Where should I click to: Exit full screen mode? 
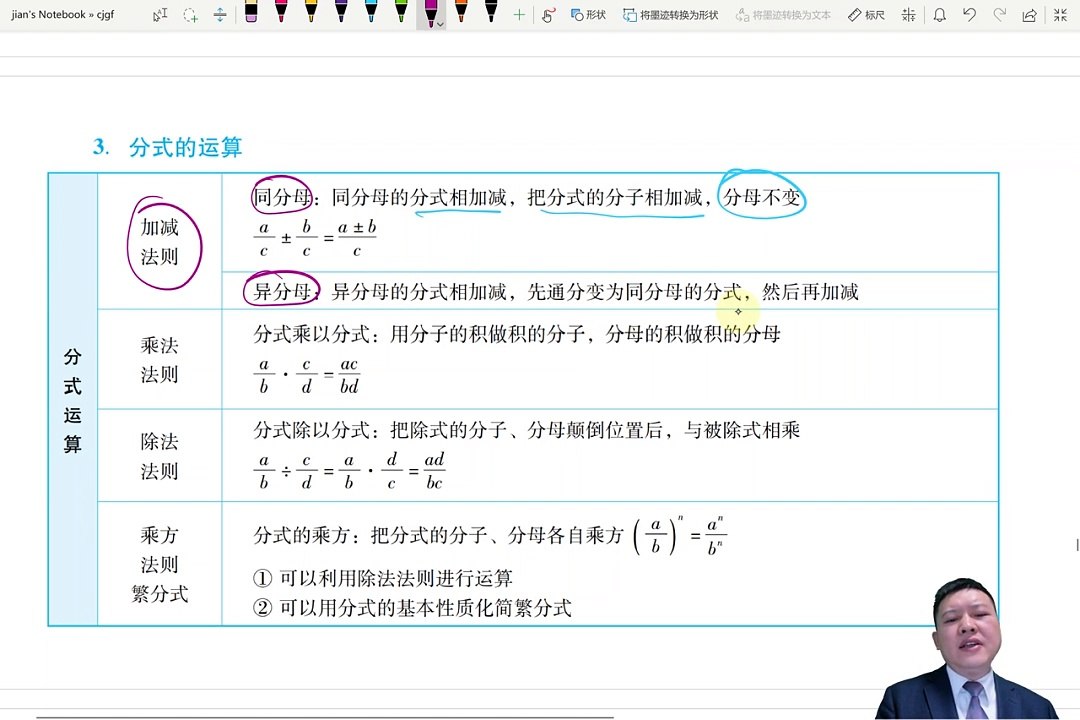(x=1060, y=14)
